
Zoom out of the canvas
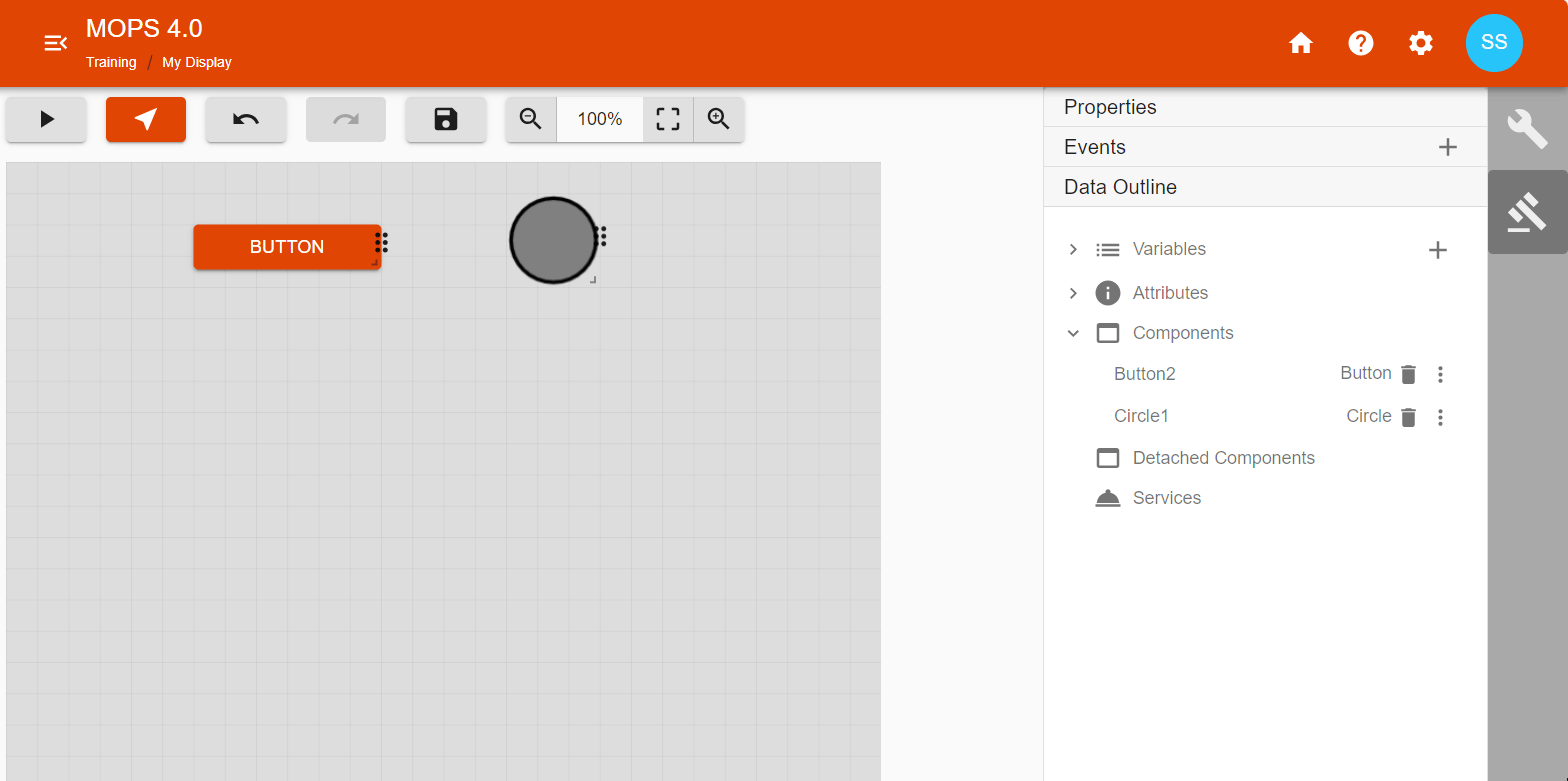[x=531, y=120]
